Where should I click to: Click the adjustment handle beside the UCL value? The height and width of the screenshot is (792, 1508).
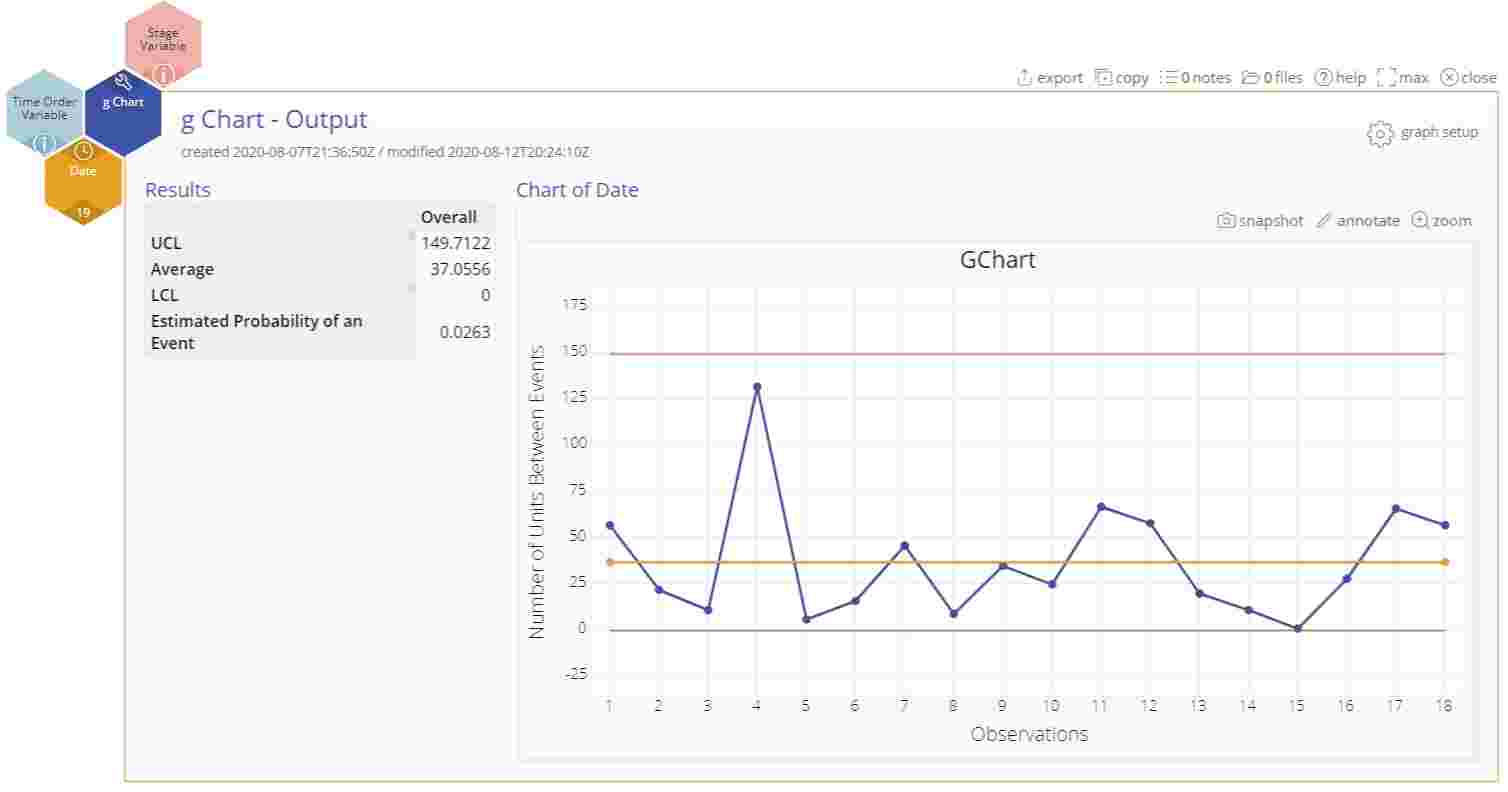coord(410,234)
